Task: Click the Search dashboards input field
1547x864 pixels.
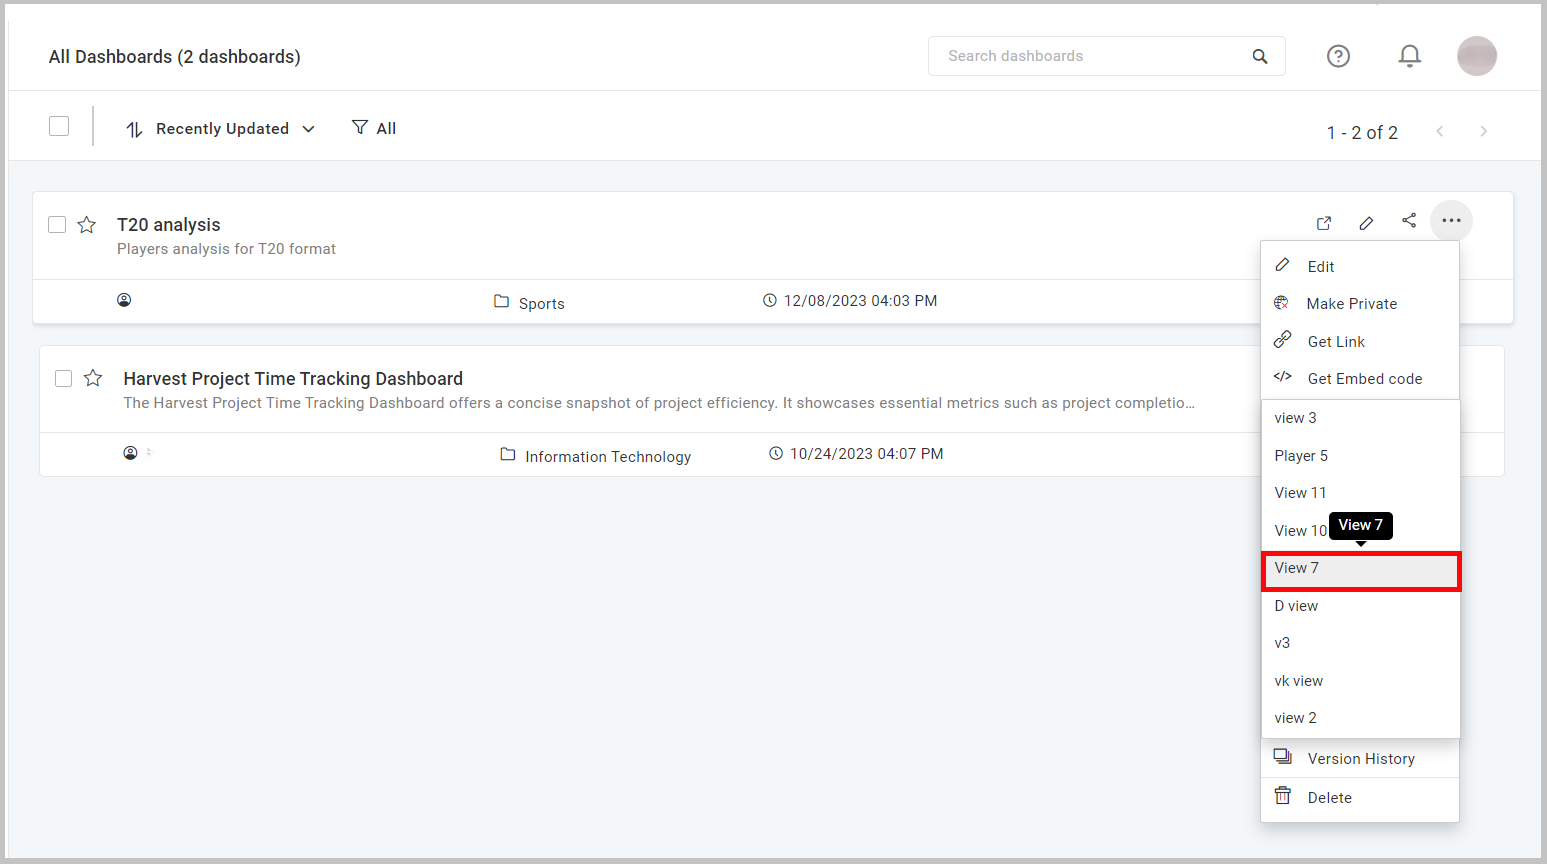Action: 1090,56
